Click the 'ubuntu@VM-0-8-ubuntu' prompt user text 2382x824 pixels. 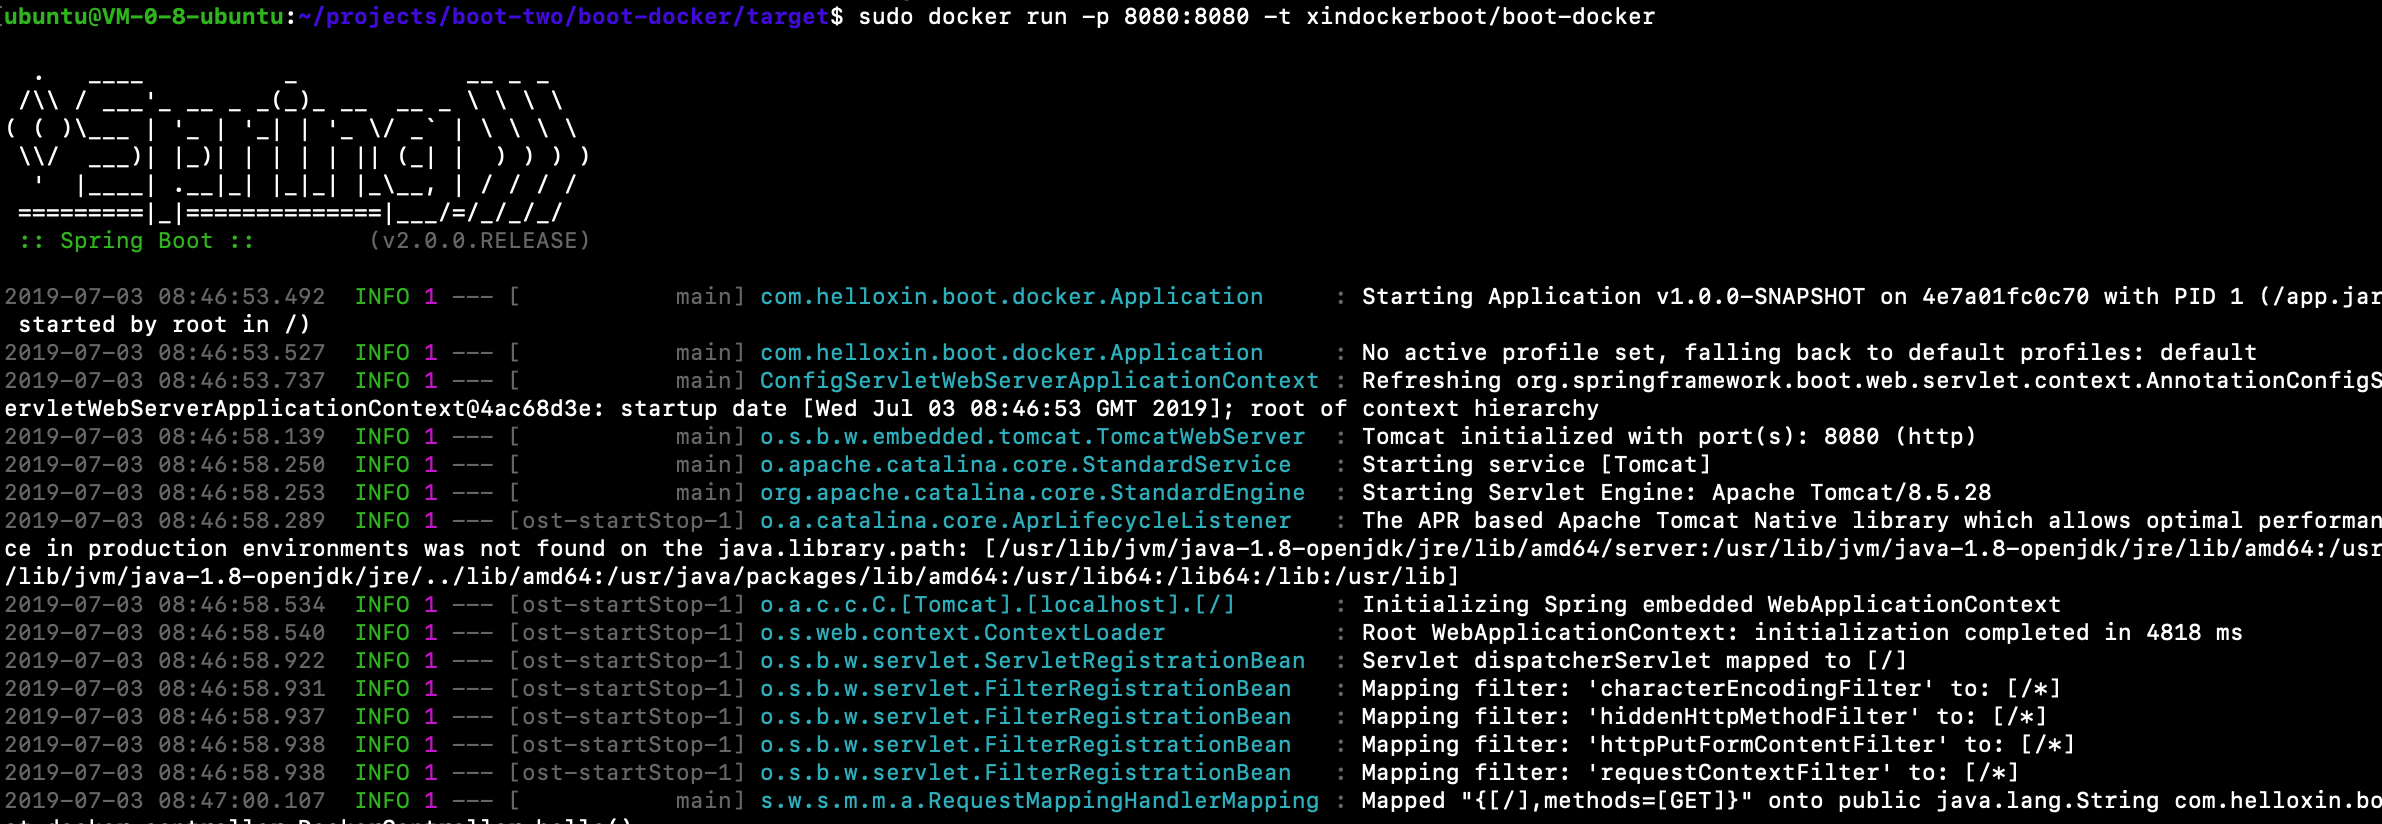tap(144, 16)
